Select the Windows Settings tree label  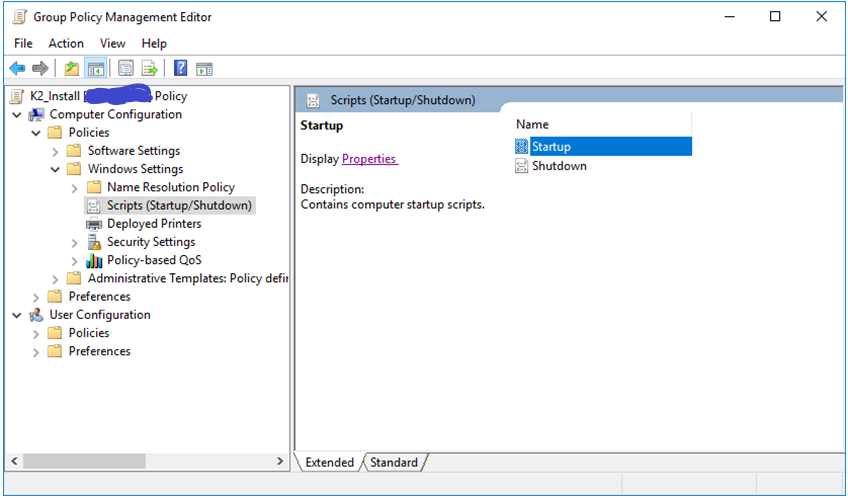[135, 169]
